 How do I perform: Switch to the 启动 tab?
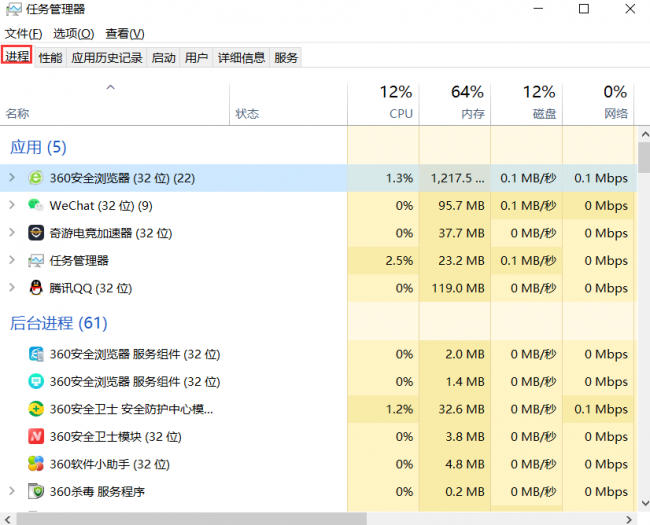pyautogui.click(x=163, y=58)
